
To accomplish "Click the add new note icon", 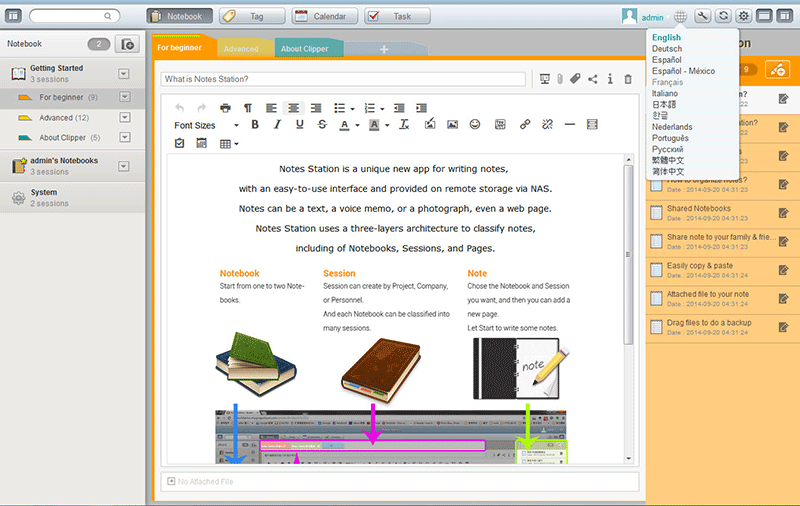I will pos(775,69).
